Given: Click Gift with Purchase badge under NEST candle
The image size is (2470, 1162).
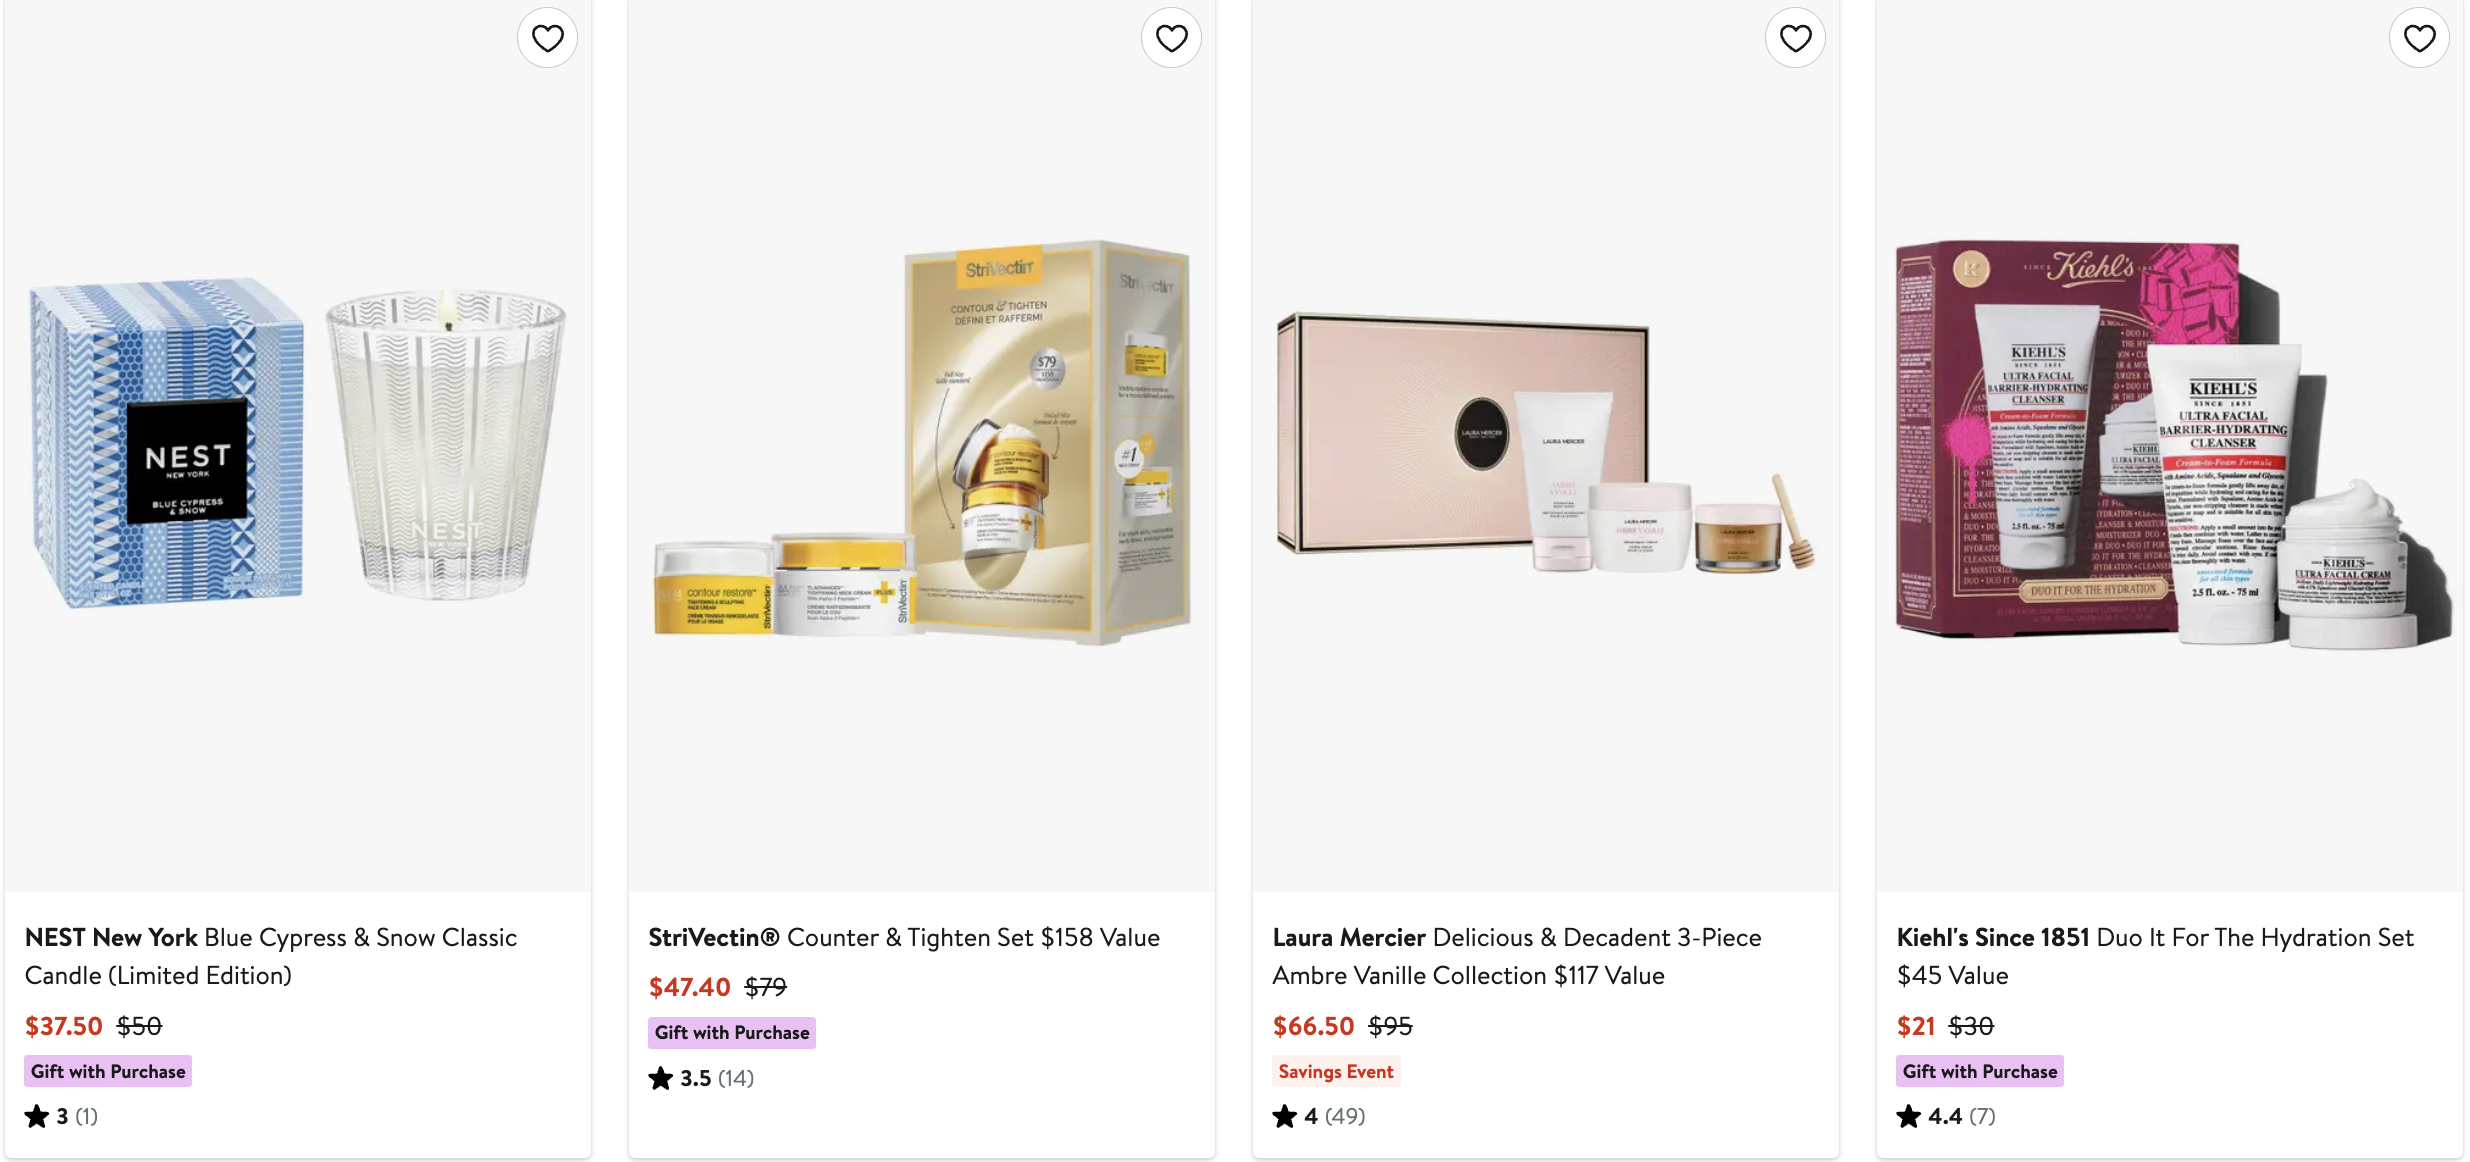Looking at the screenshot, I should 108,1071.
